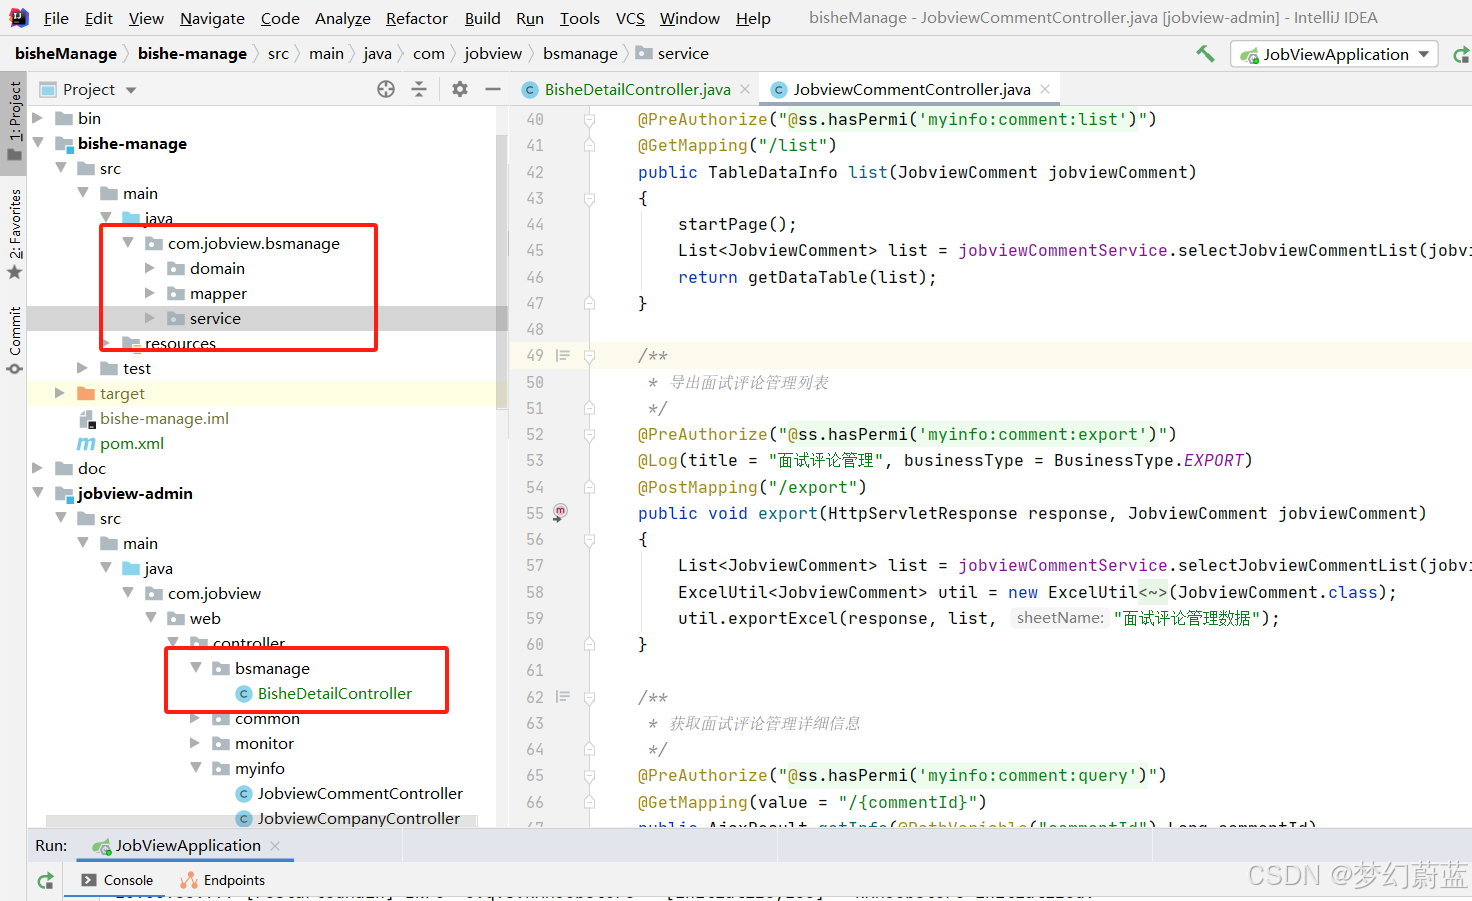
Task: Collapse the bishe-manage module
Action: (38, 143)
